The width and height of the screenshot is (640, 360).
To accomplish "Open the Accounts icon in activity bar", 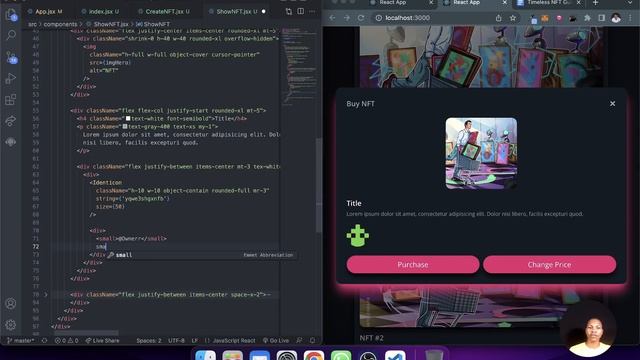I will pos(11,304).
